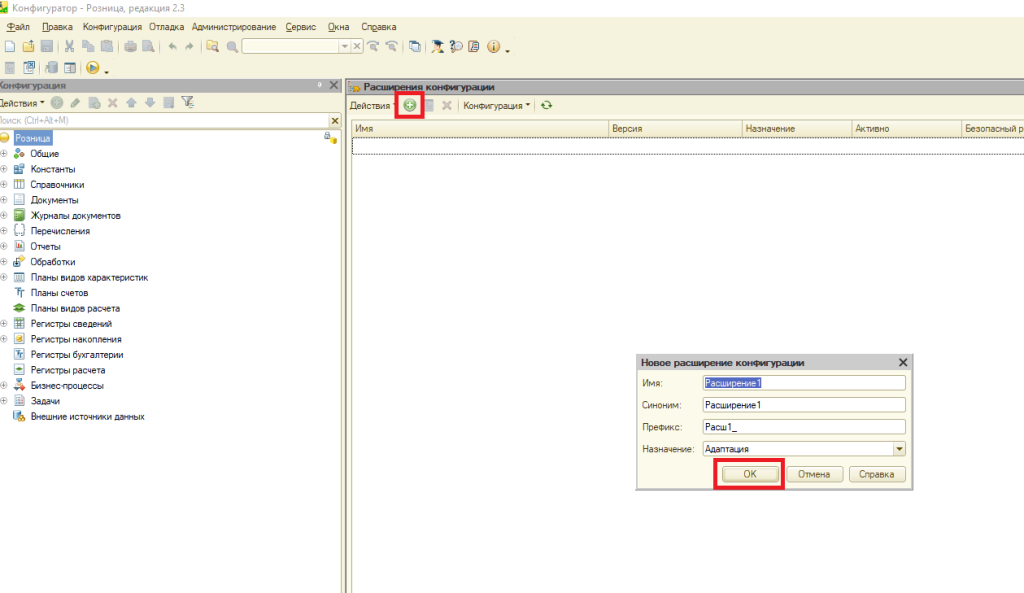Close the new extension dialog window
Viewport: 1024px width, 593px height.
coord(903,363)
